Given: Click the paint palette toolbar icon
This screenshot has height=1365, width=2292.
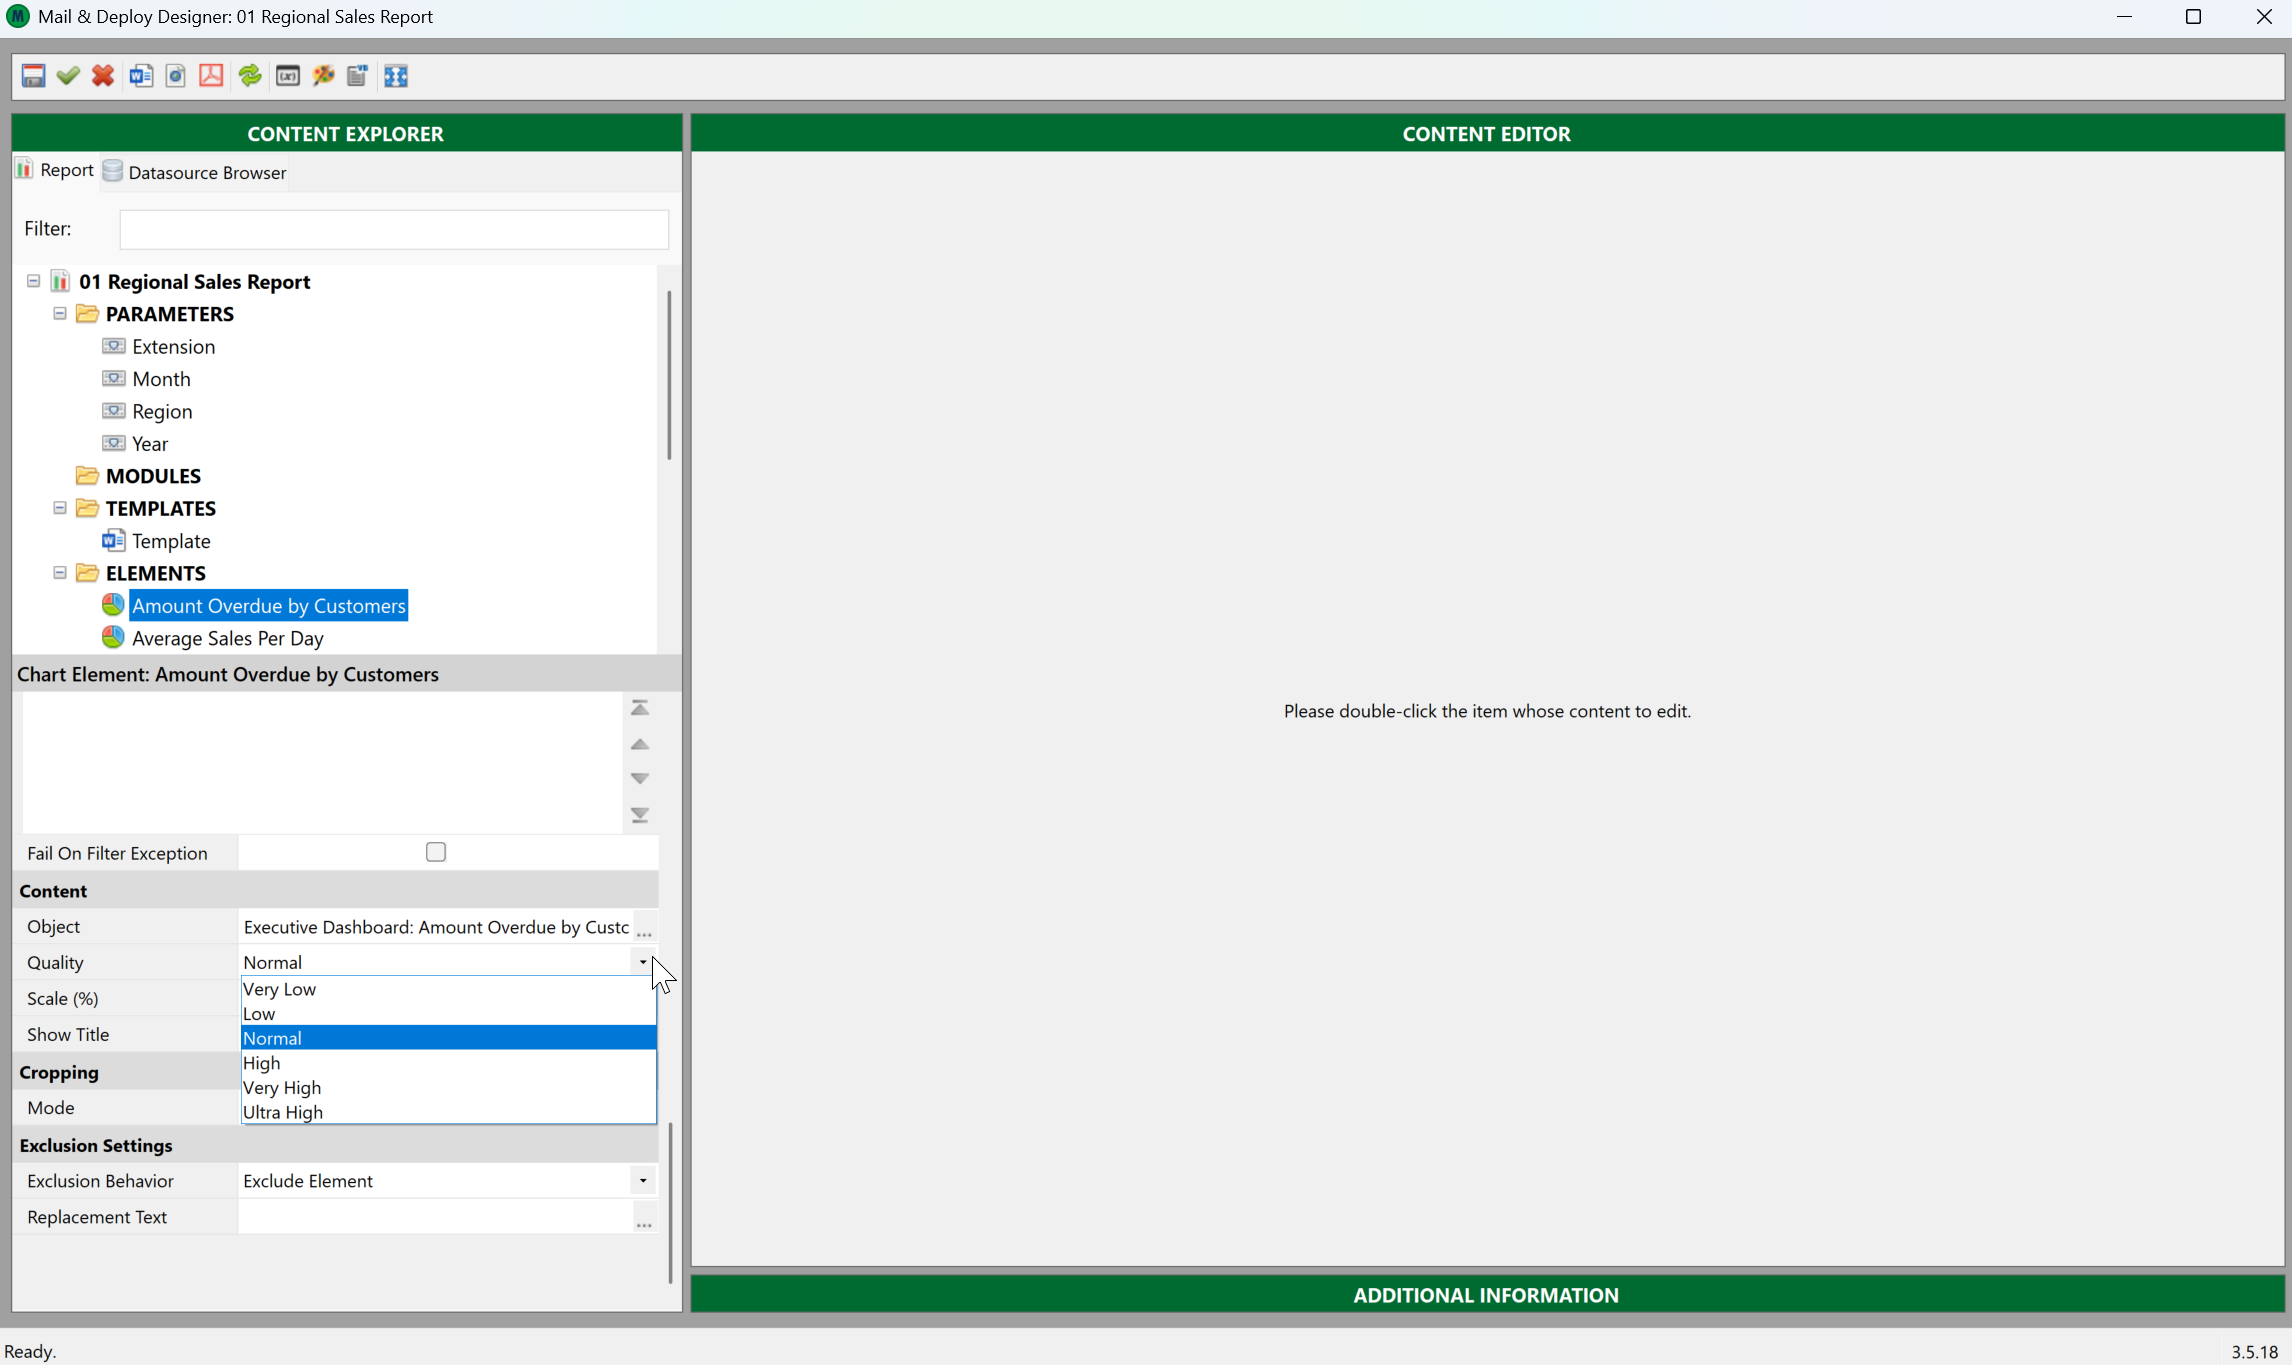Looking at the screenshot, I should coord(323,76).
